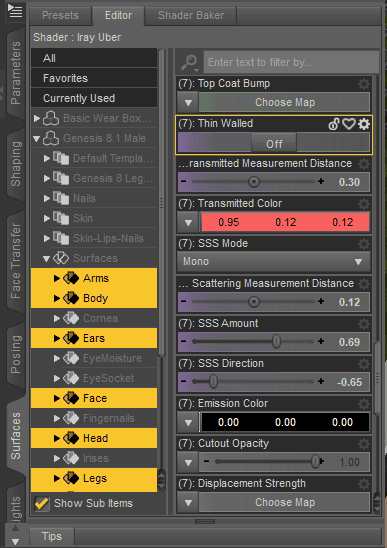Open Shader Baker tab
The height and width of the screenshot is (548, 387).
tap(191, 16)
